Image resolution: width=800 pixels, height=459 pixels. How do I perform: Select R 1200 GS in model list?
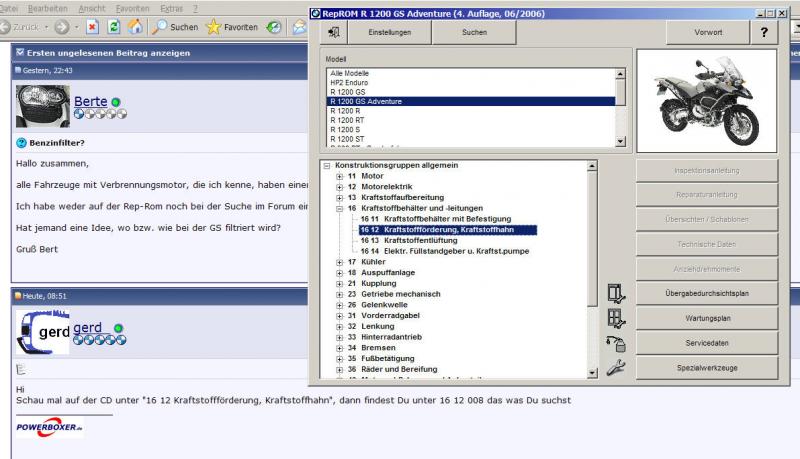click(347, 92)
